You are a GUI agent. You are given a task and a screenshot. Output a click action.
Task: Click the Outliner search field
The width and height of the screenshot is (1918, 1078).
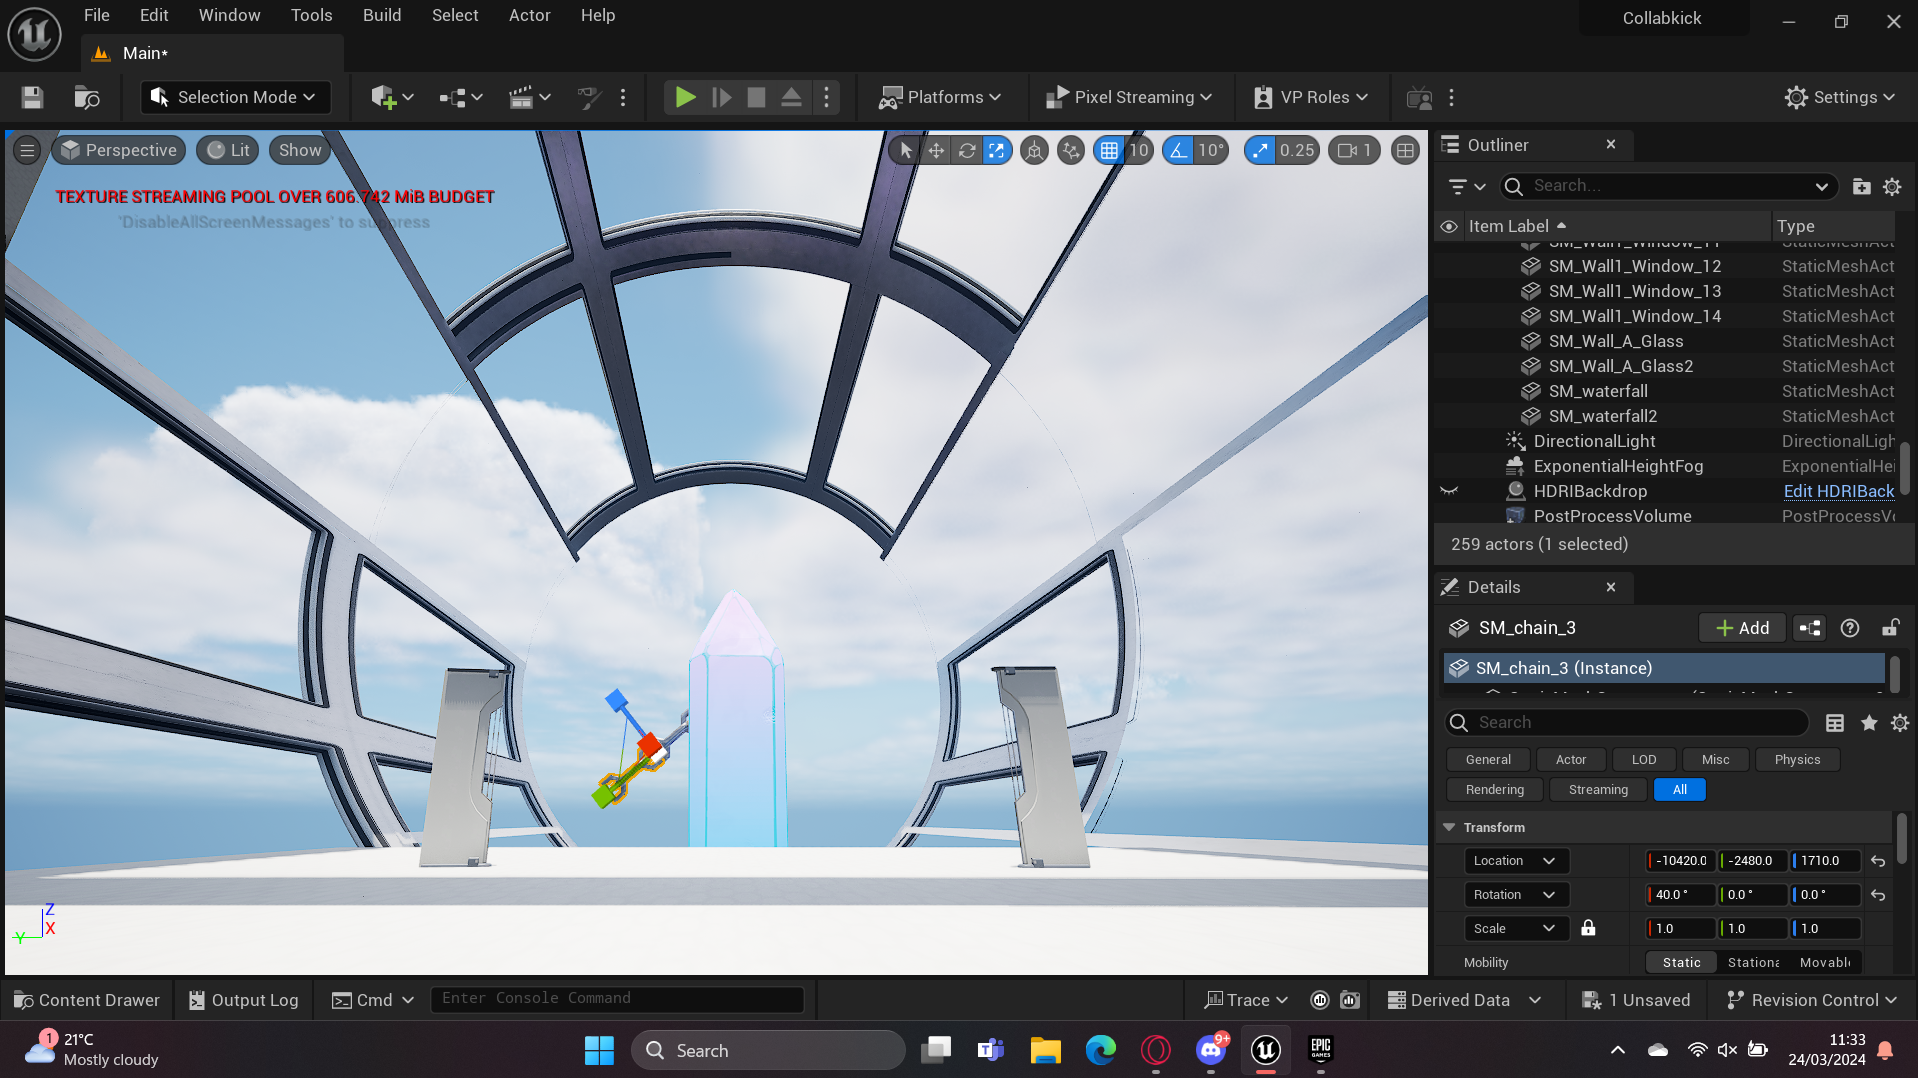(x=1669, y=186)
